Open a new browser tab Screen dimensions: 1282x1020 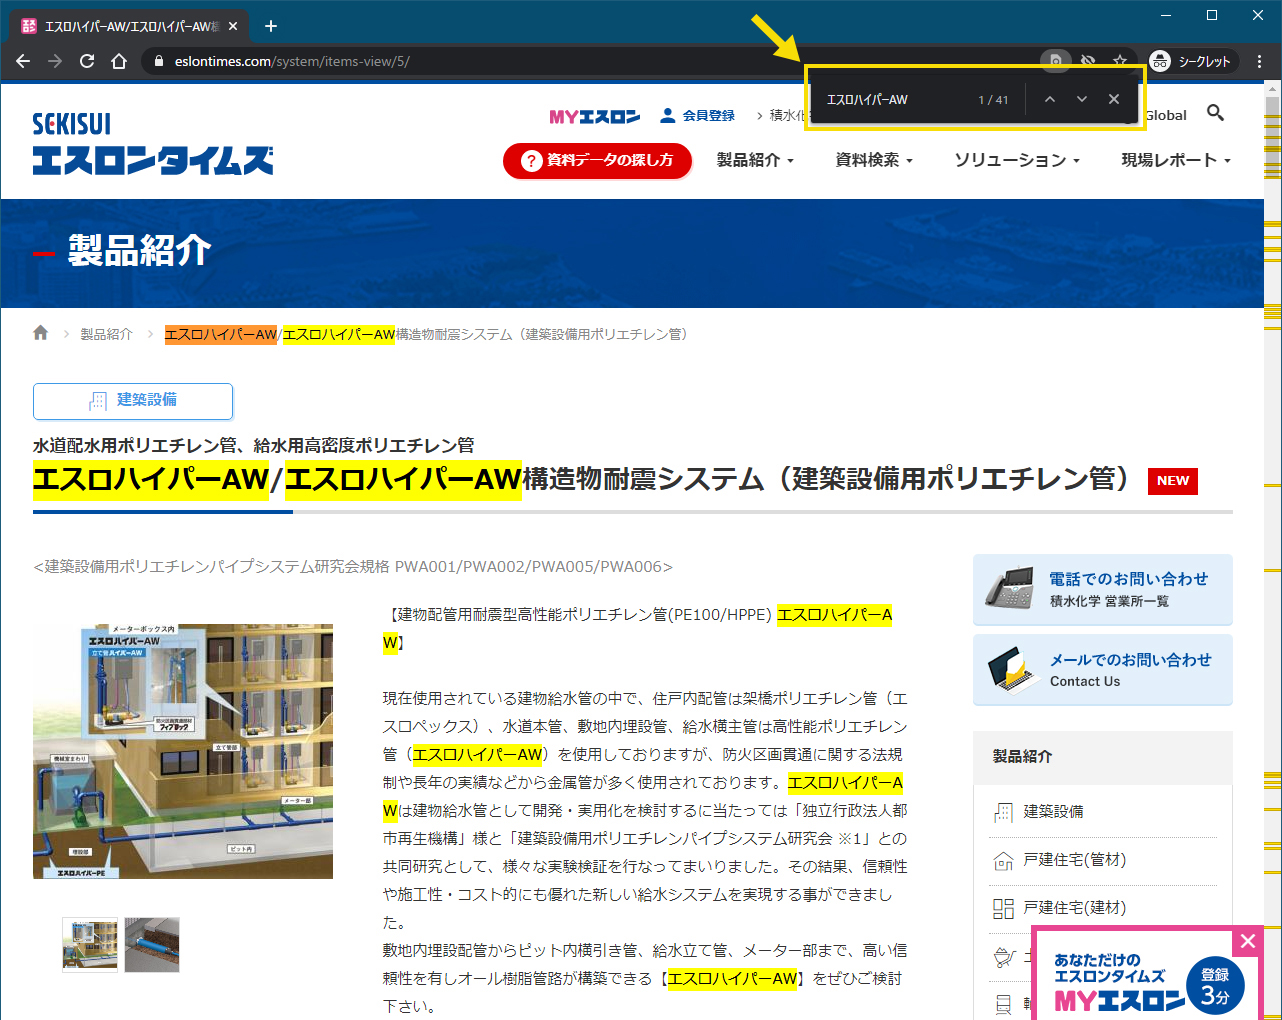(271, 26)
